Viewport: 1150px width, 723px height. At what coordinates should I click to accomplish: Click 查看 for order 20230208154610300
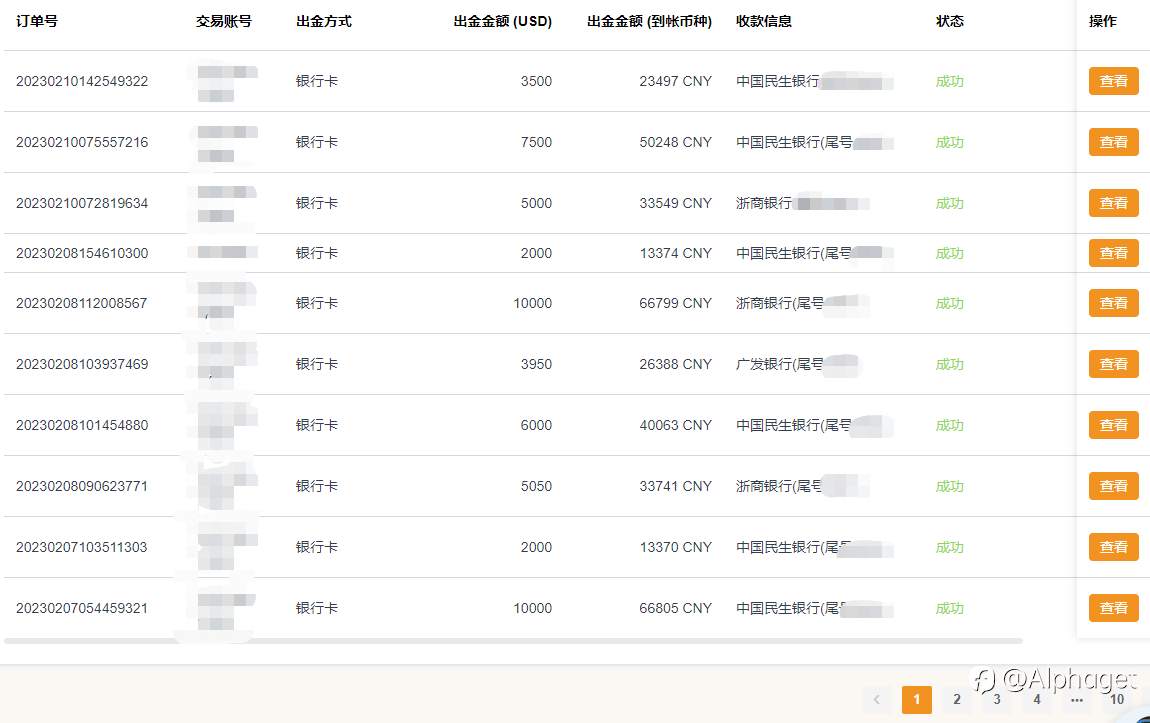[x=1113, y=253]
